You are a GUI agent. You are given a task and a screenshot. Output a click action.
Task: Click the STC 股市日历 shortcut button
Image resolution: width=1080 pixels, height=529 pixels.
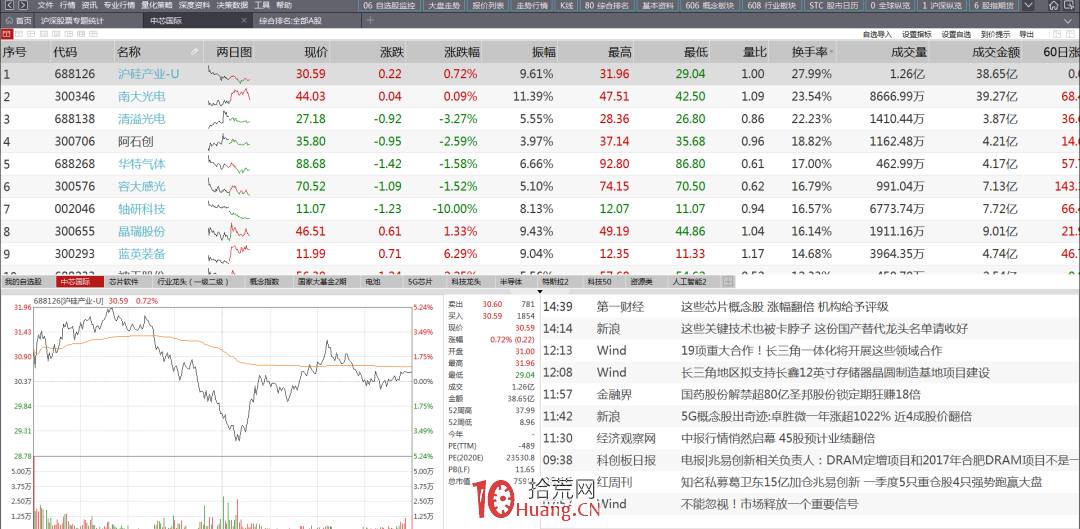[x=833, y=6]
